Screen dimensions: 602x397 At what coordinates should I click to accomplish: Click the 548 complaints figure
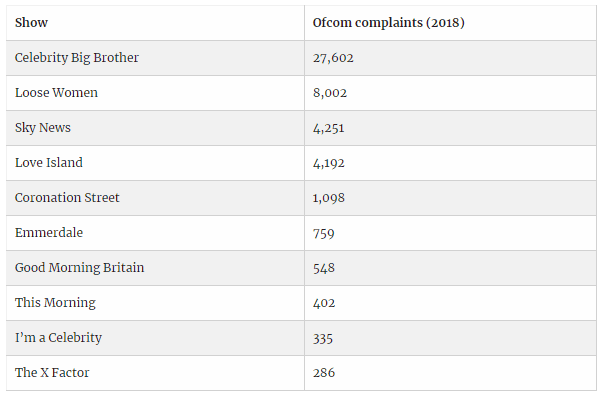click(x=324, y=268)
